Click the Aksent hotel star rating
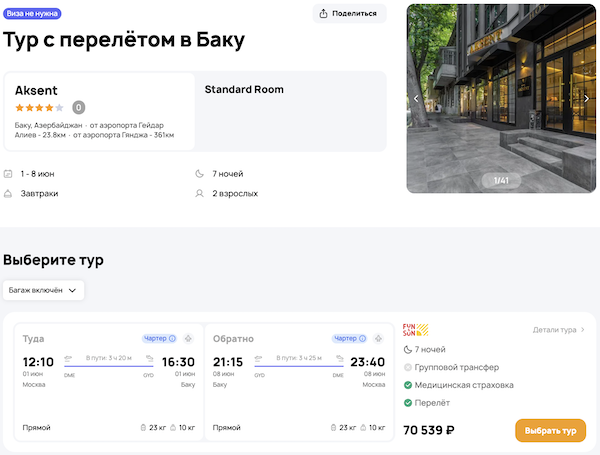 click(39, 107)
